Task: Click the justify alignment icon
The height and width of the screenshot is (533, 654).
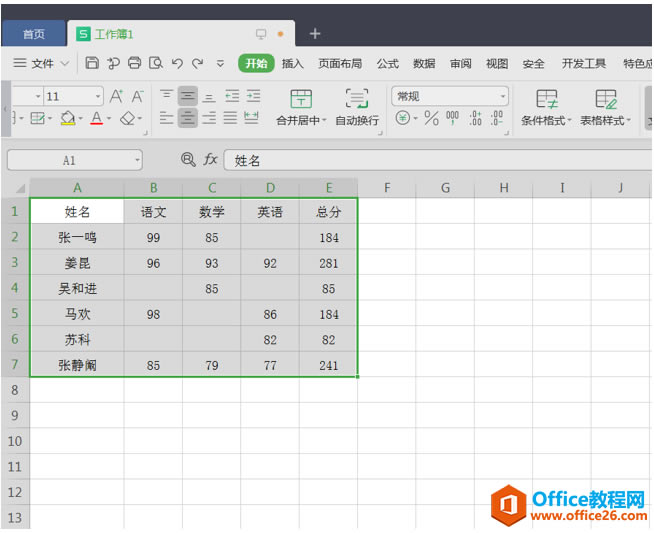Action: click(x=230, y=118)
